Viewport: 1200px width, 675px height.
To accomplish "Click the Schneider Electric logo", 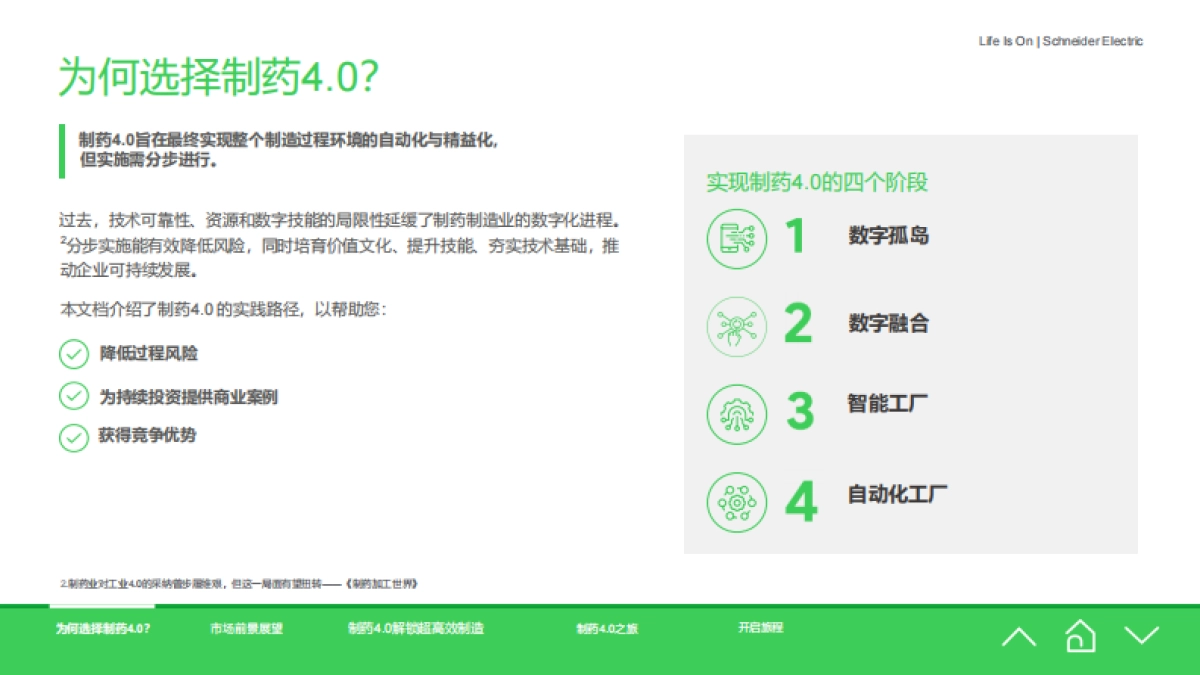I will (1060, 41).
